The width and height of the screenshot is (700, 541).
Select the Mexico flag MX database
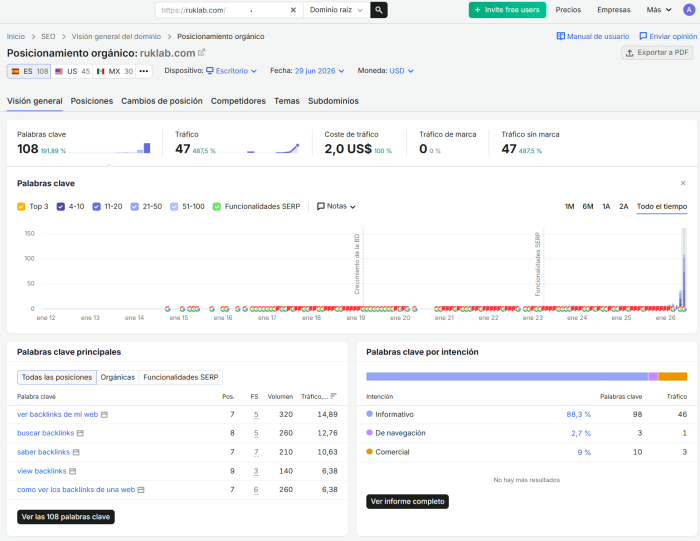[115, 71]
